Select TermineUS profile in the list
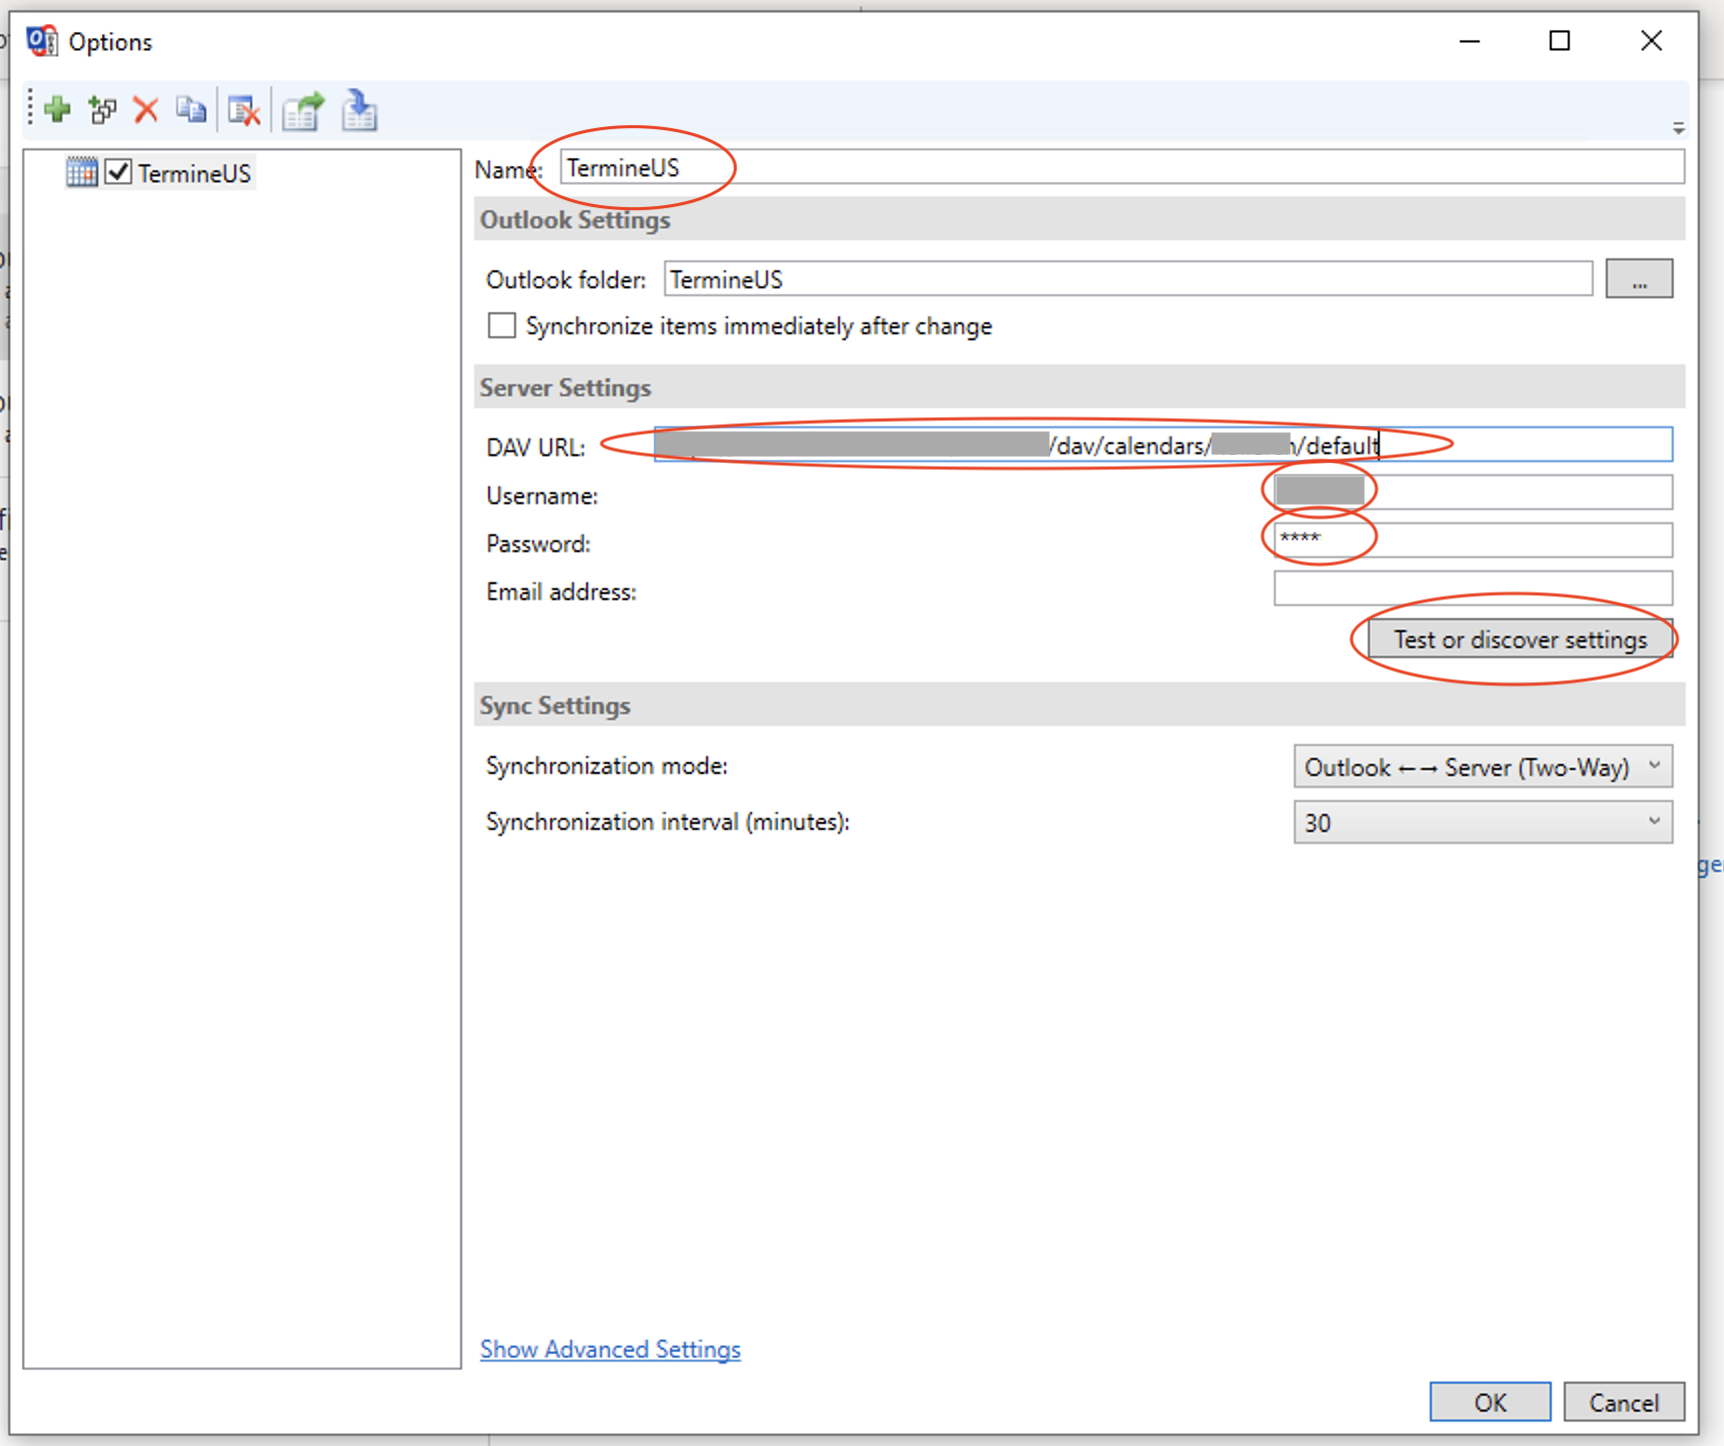 [x=194, y=174]
